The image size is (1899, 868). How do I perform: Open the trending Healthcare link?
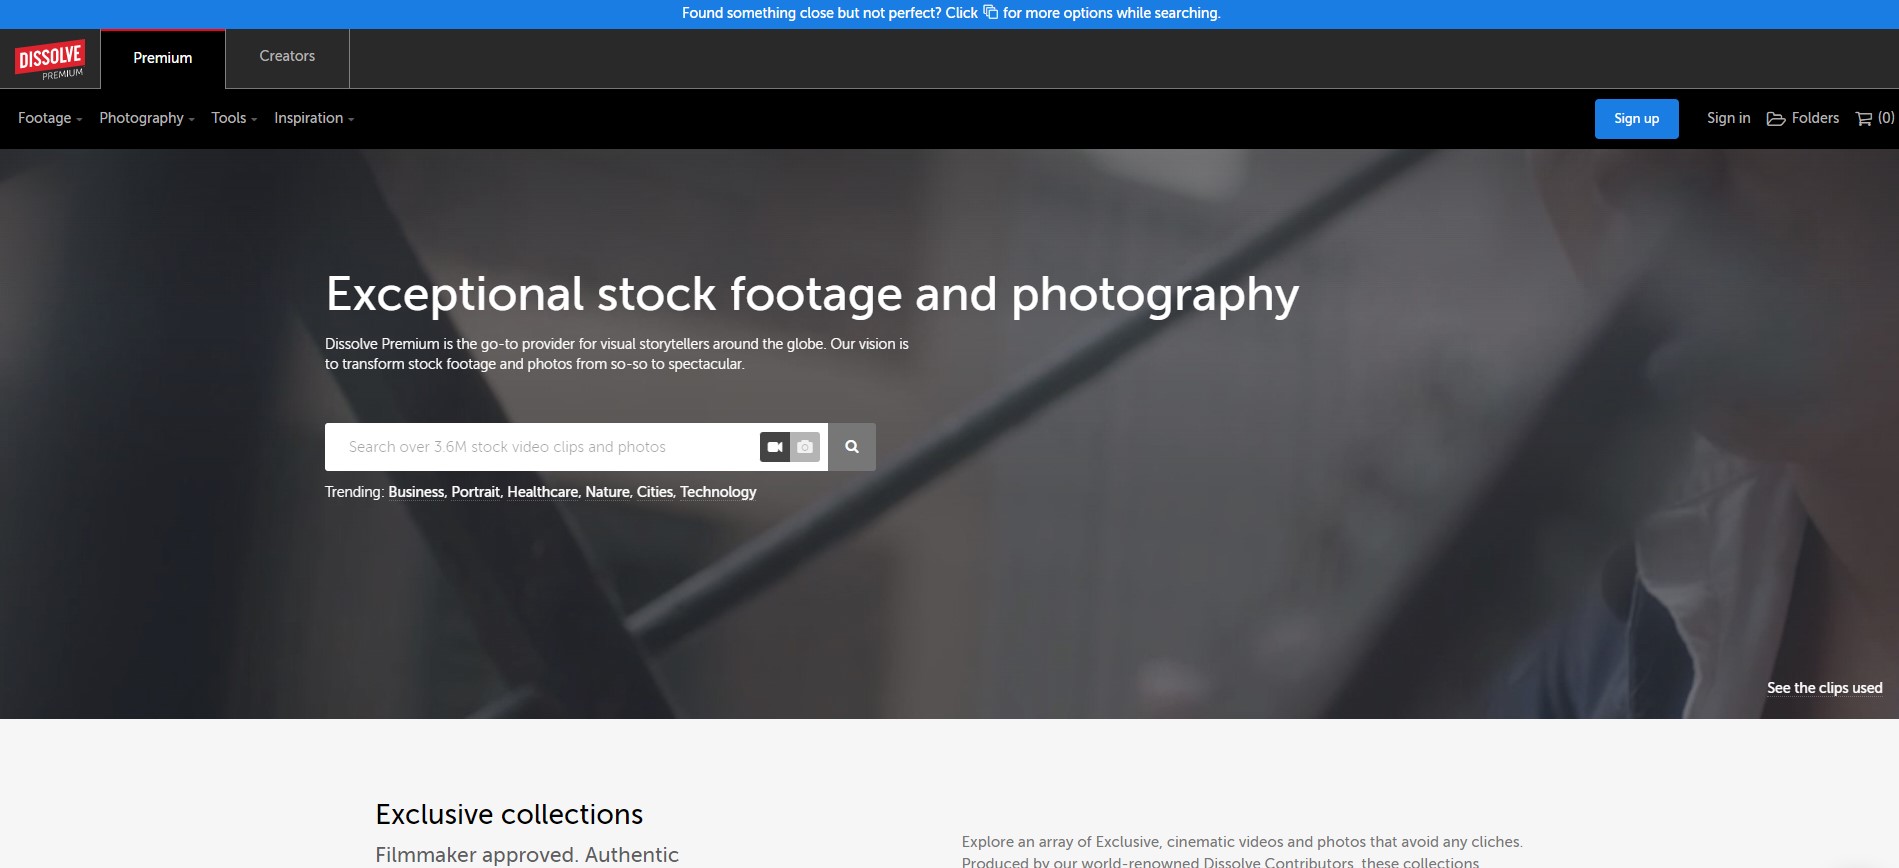point(543,492)
